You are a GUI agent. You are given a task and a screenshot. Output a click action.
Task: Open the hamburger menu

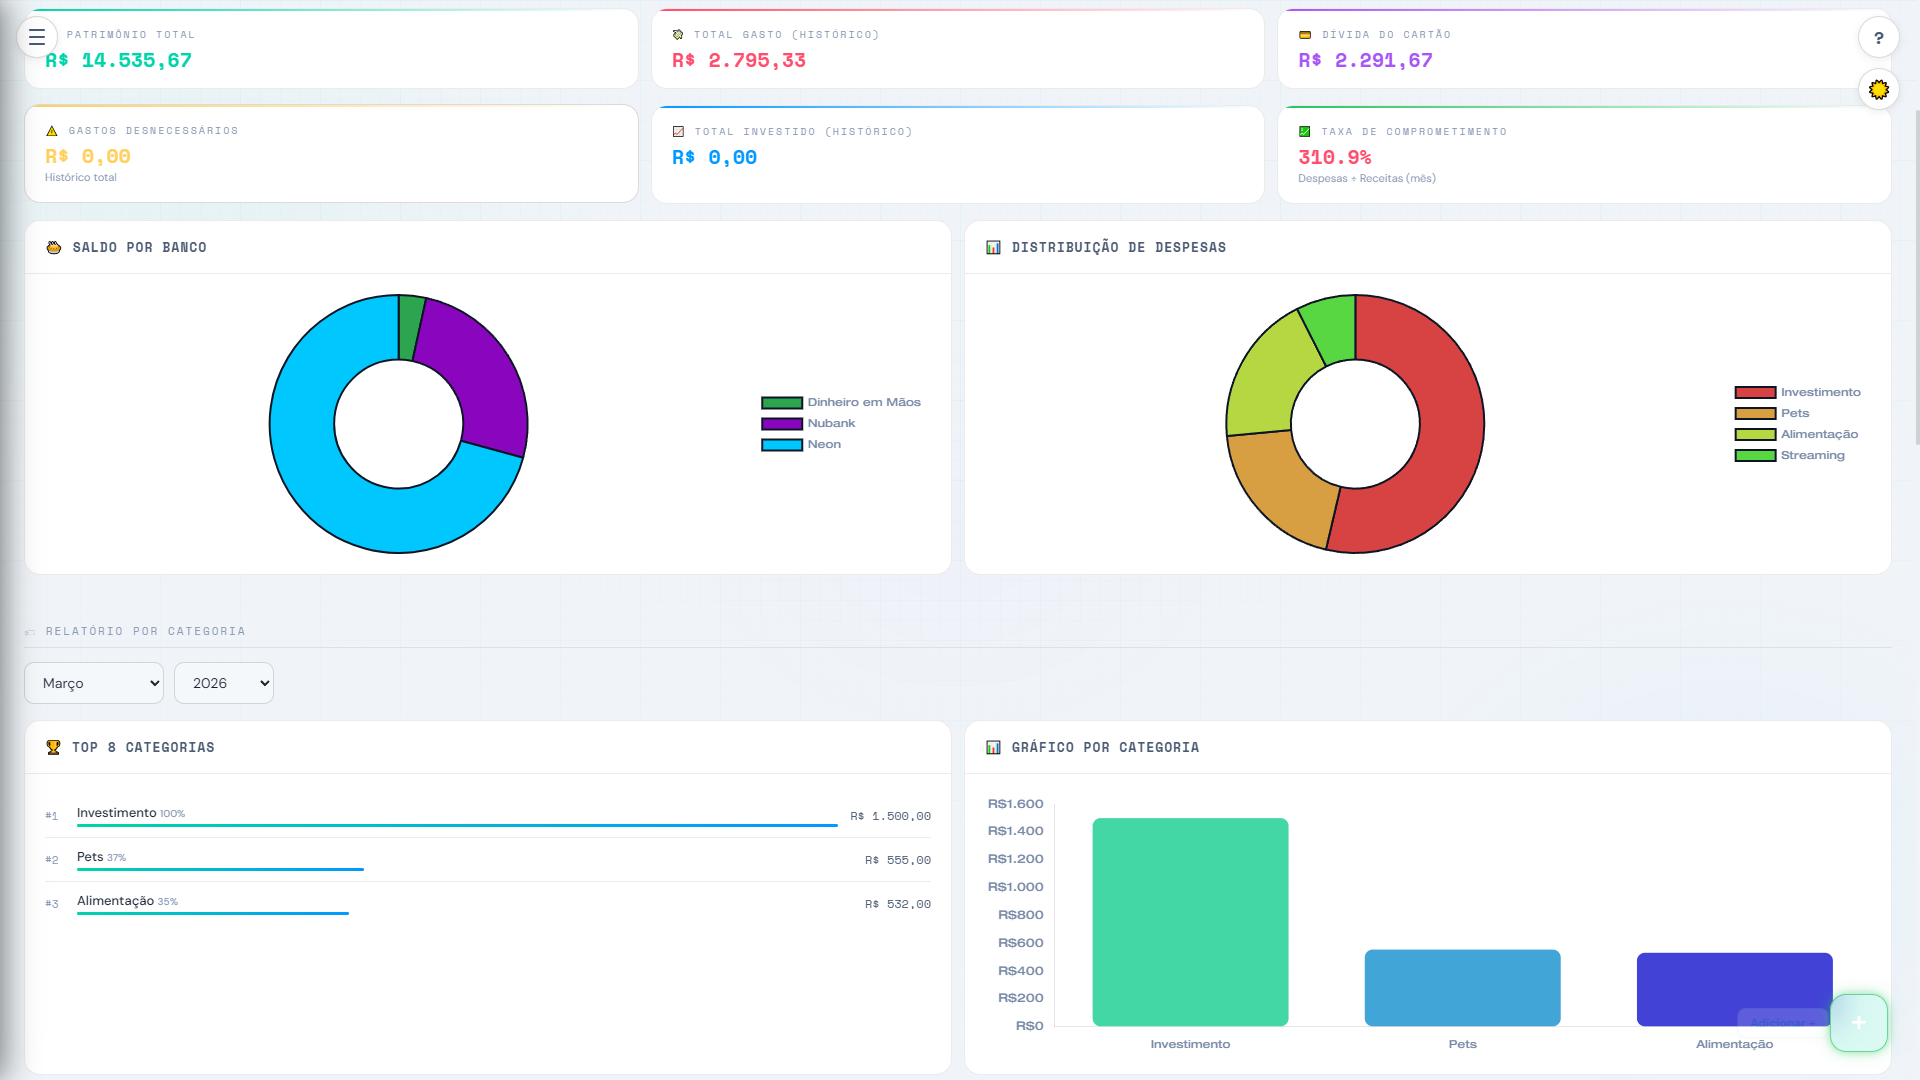coord(37,38)
